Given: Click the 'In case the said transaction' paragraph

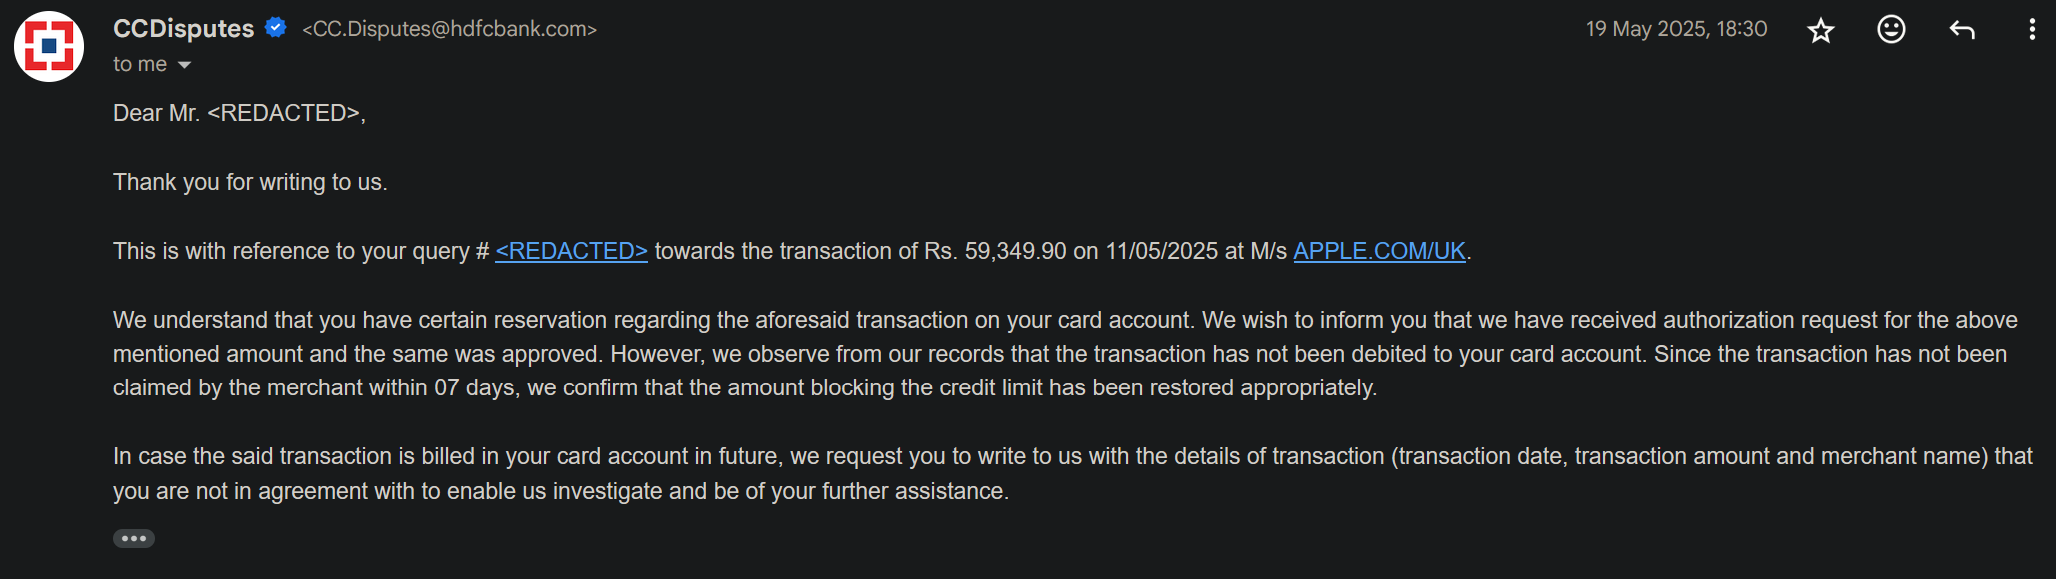Looking at the screenshot, I should point(1073,473).
